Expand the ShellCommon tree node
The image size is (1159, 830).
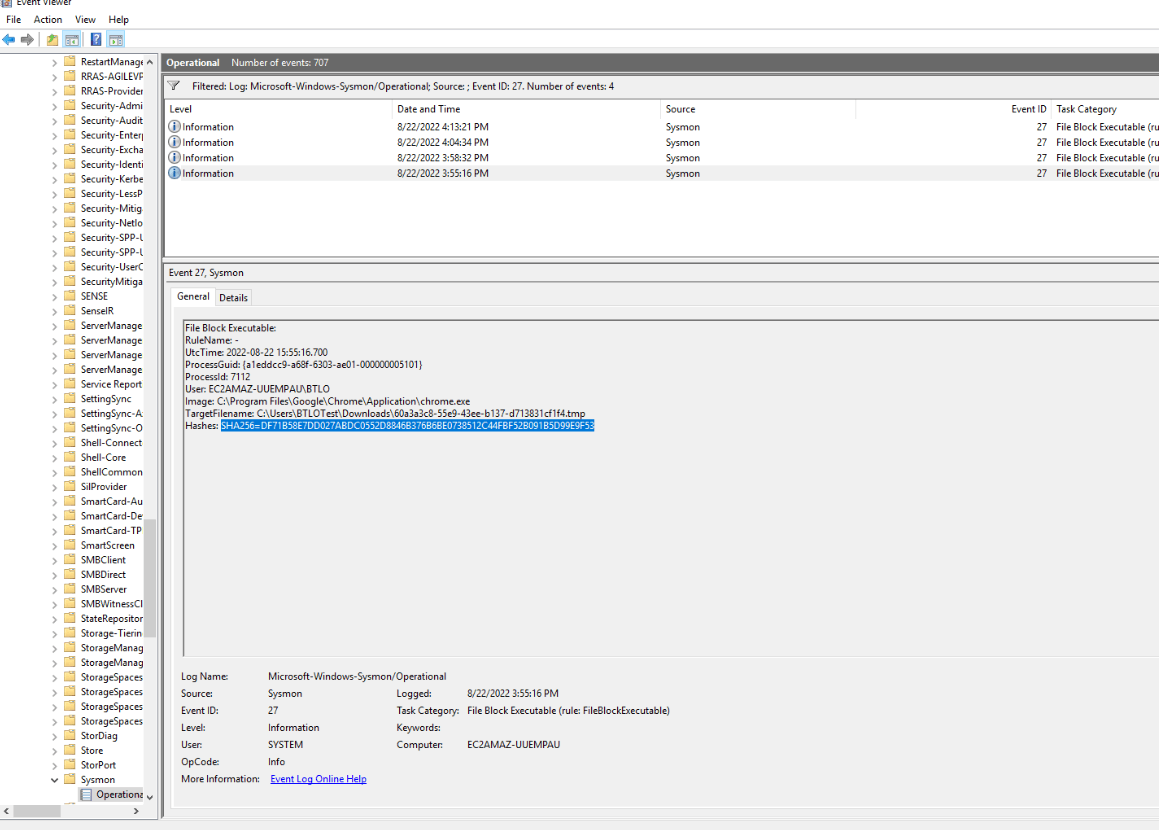tap(54, 472)
